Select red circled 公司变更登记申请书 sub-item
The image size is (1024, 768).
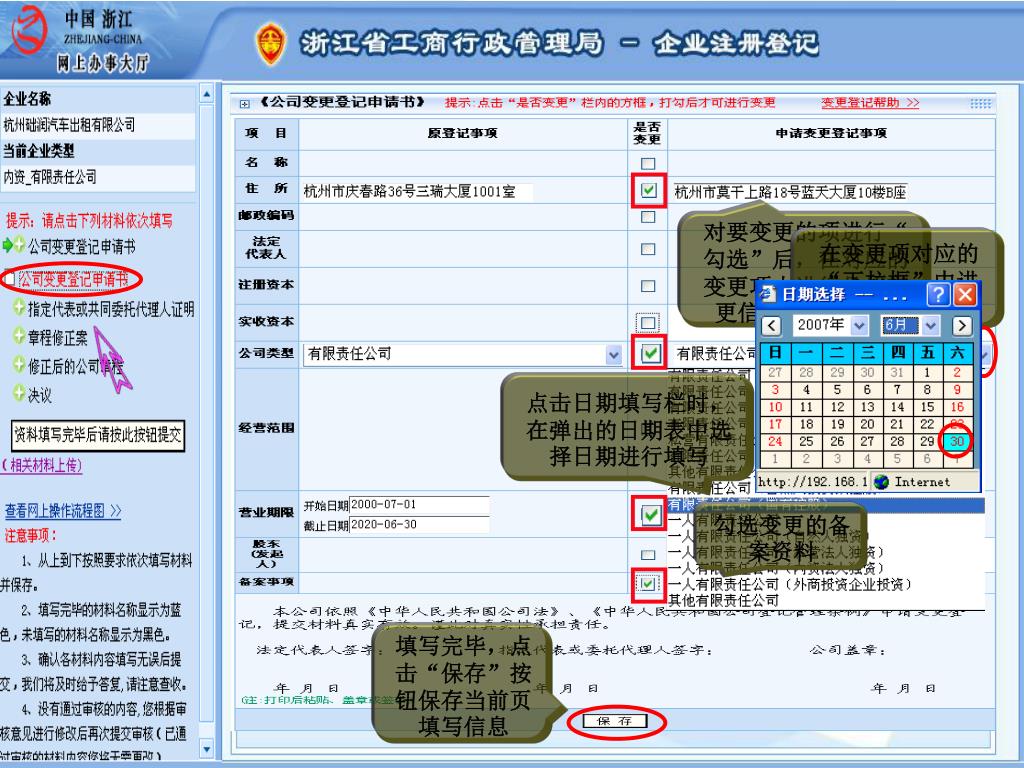coord(73,280)
